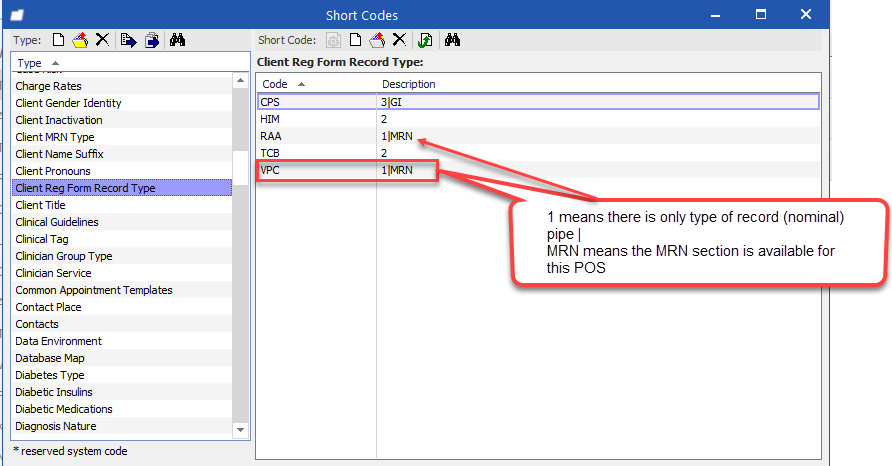This screenshot has width=892, height=466.
Task: Click the HIM row description value 2
Action: point(384,119)
